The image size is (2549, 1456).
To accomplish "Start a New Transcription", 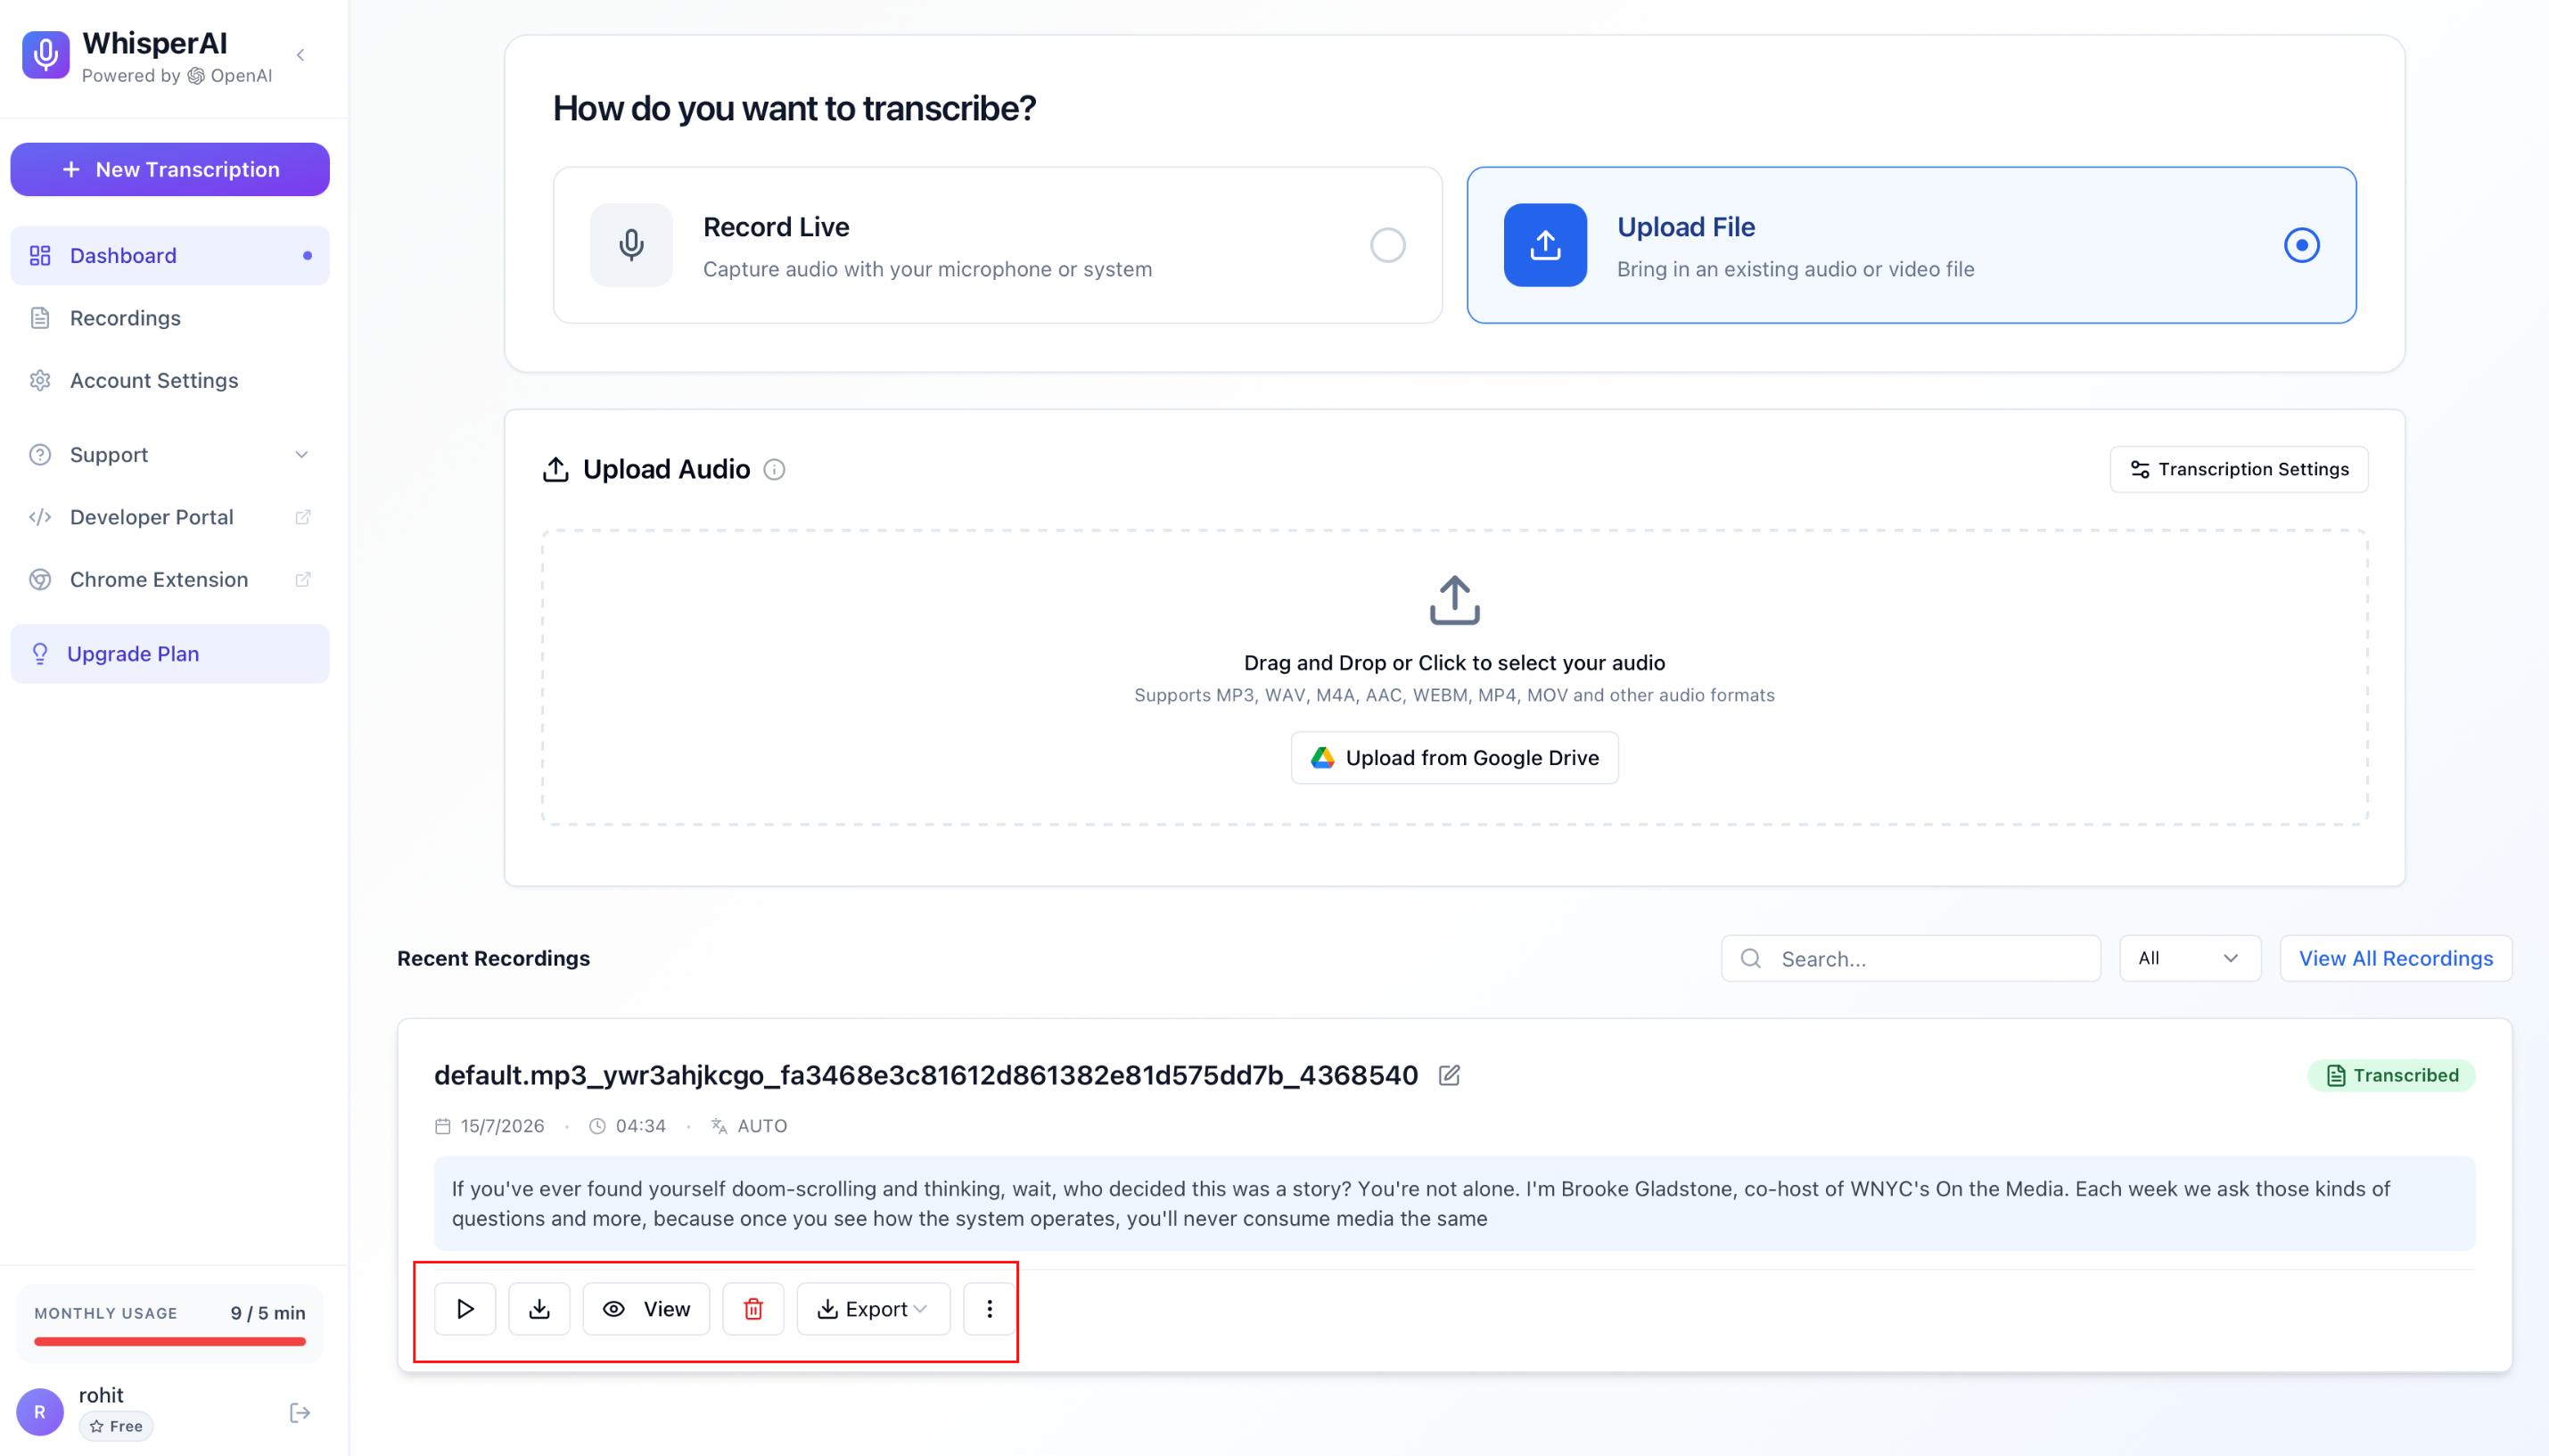I will click(170, 169).
